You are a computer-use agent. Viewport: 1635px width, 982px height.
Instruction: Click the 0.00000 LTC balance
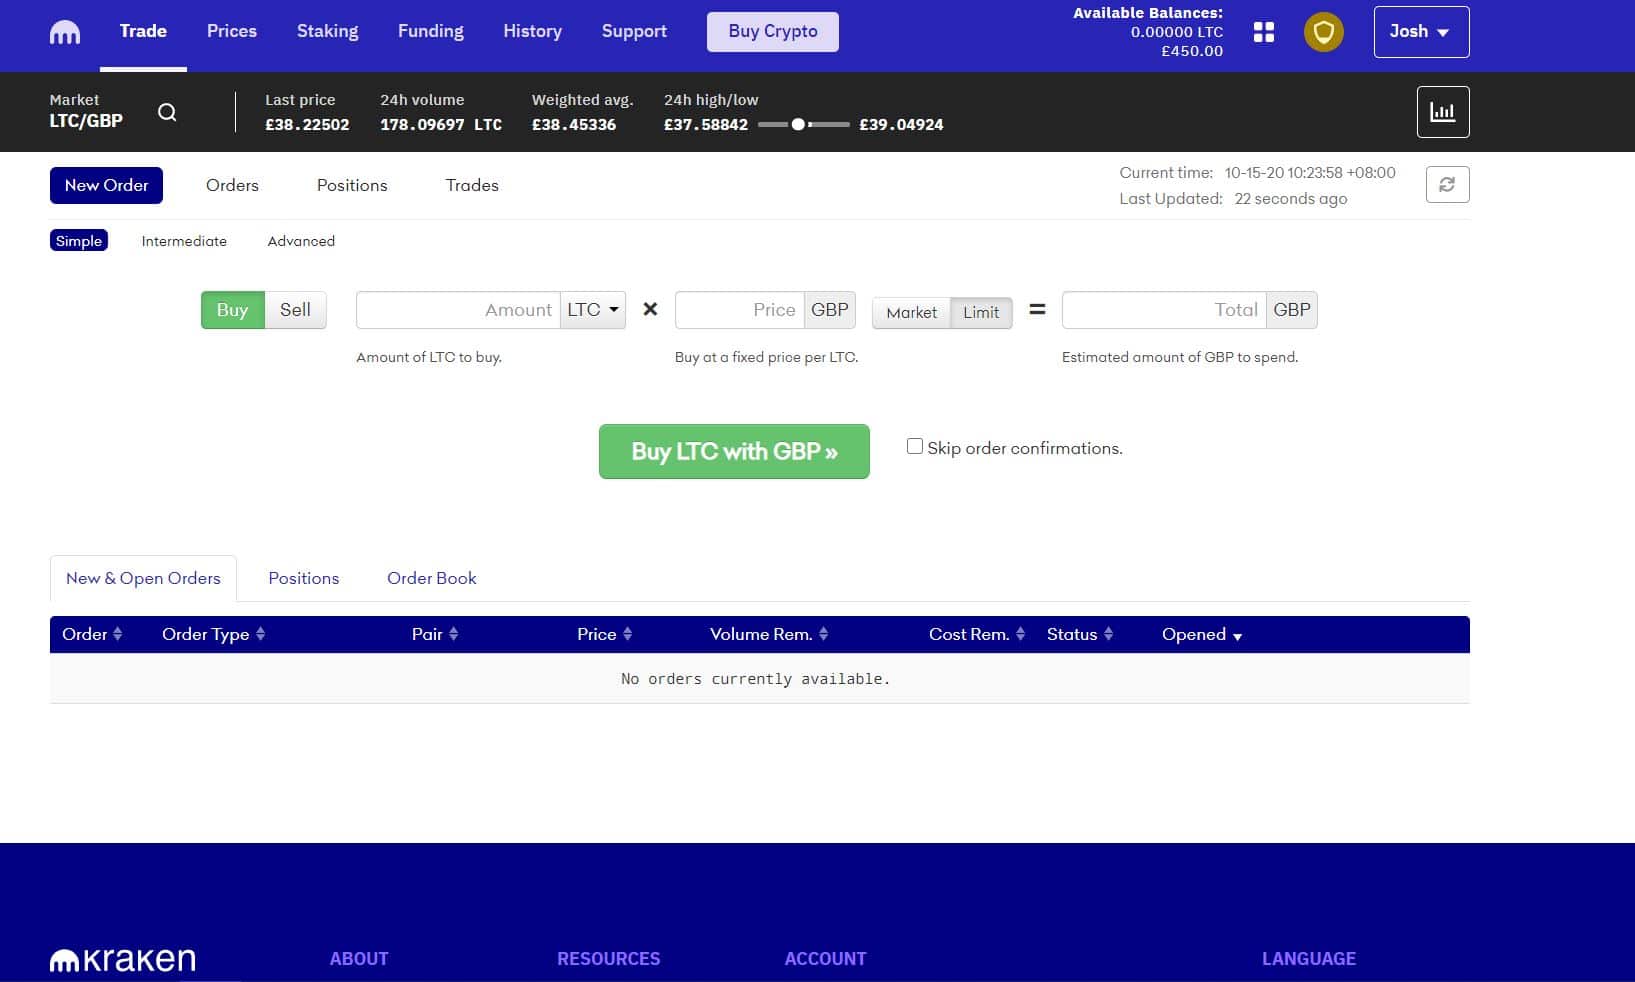point(1177,32)
